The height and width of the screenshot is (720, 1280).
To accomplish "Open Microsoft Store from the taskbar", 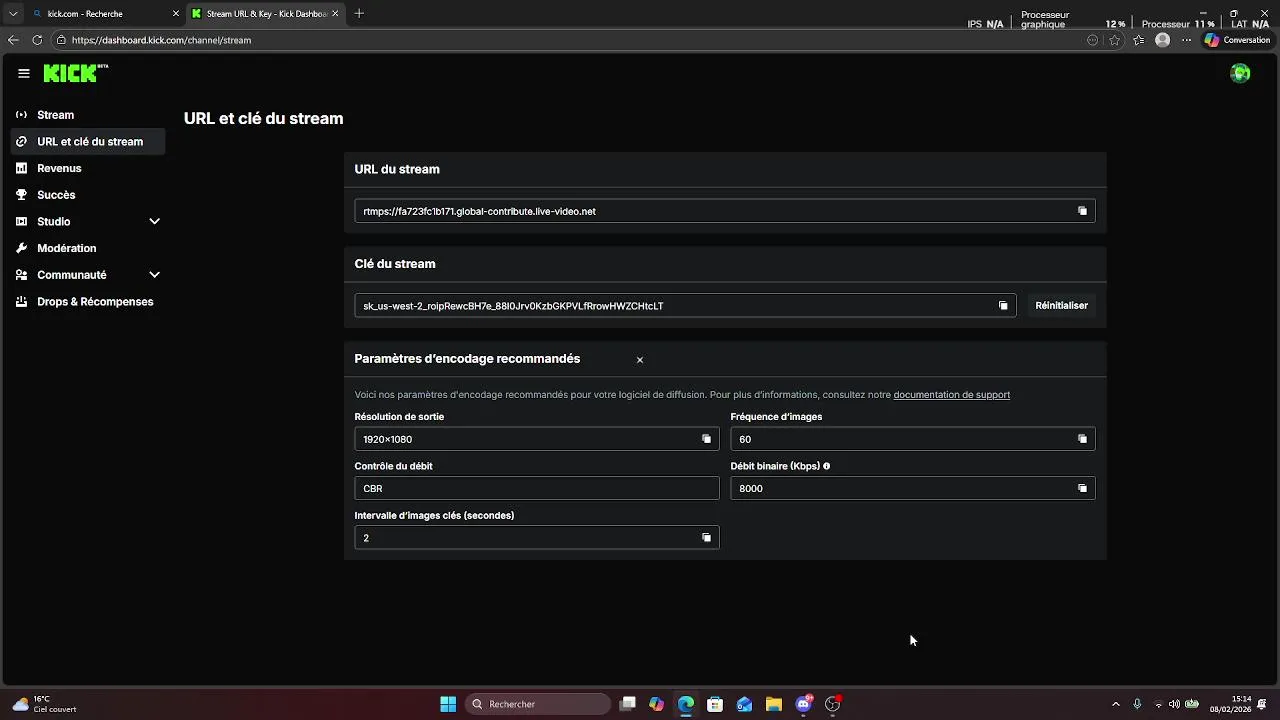I will pos(715,704).
